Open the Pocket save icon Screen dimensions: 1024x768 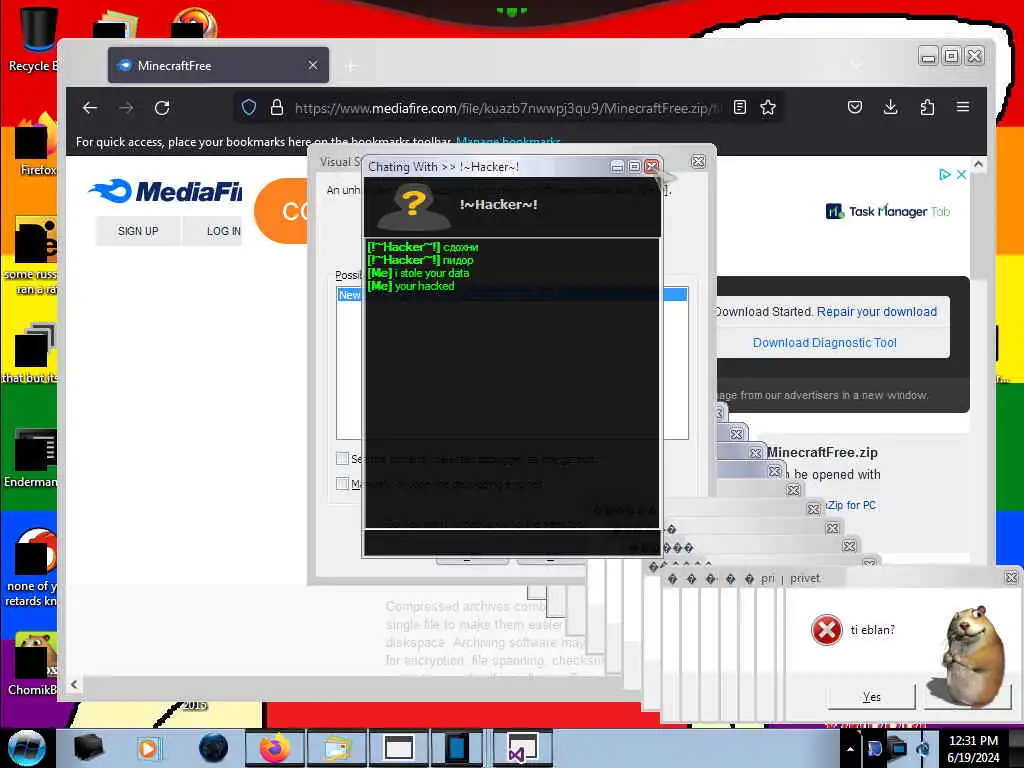click(855, 107)
